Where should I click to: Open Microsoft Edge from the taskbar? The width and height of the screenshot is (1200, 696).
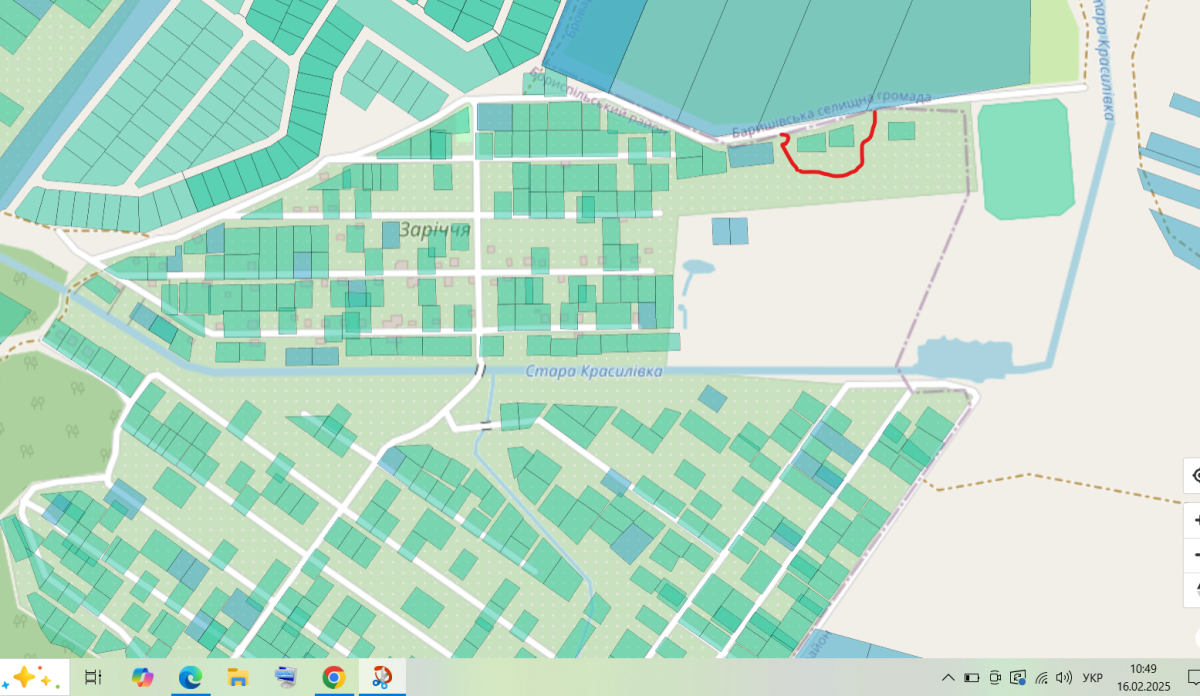click(x=190, y=677)
